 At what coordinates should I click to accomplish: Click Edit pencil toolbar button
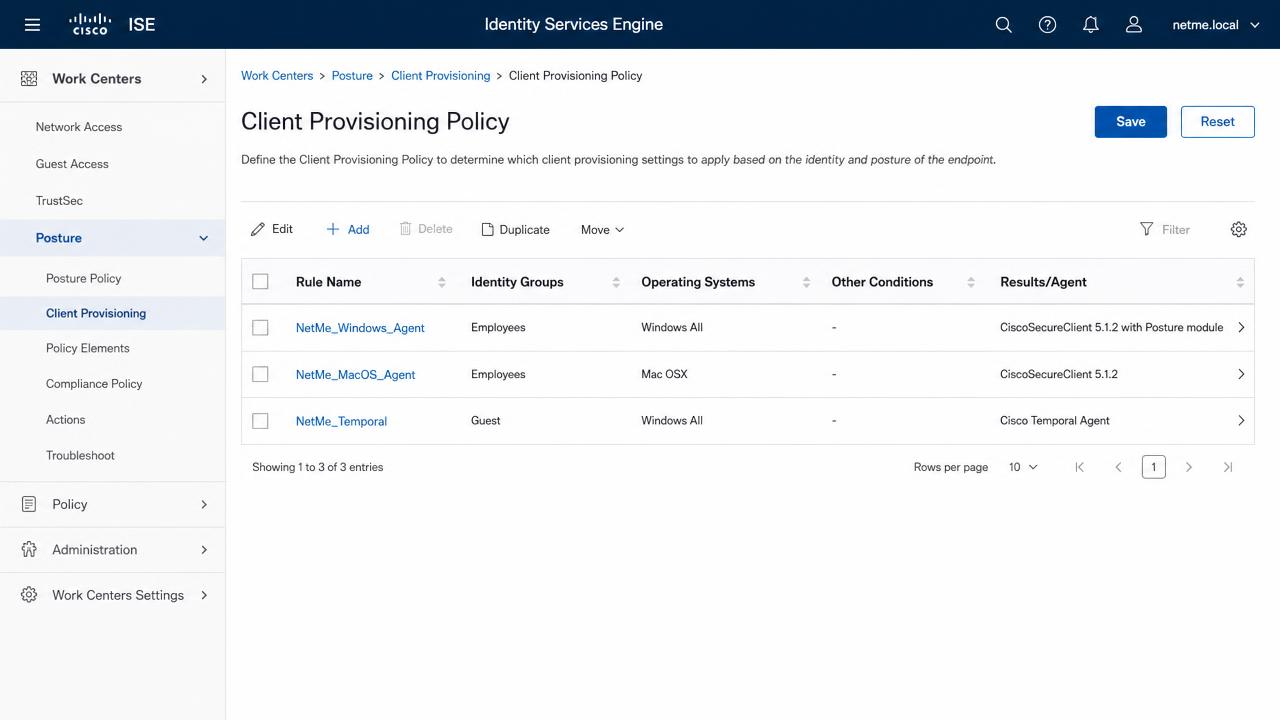coord(272,229)
